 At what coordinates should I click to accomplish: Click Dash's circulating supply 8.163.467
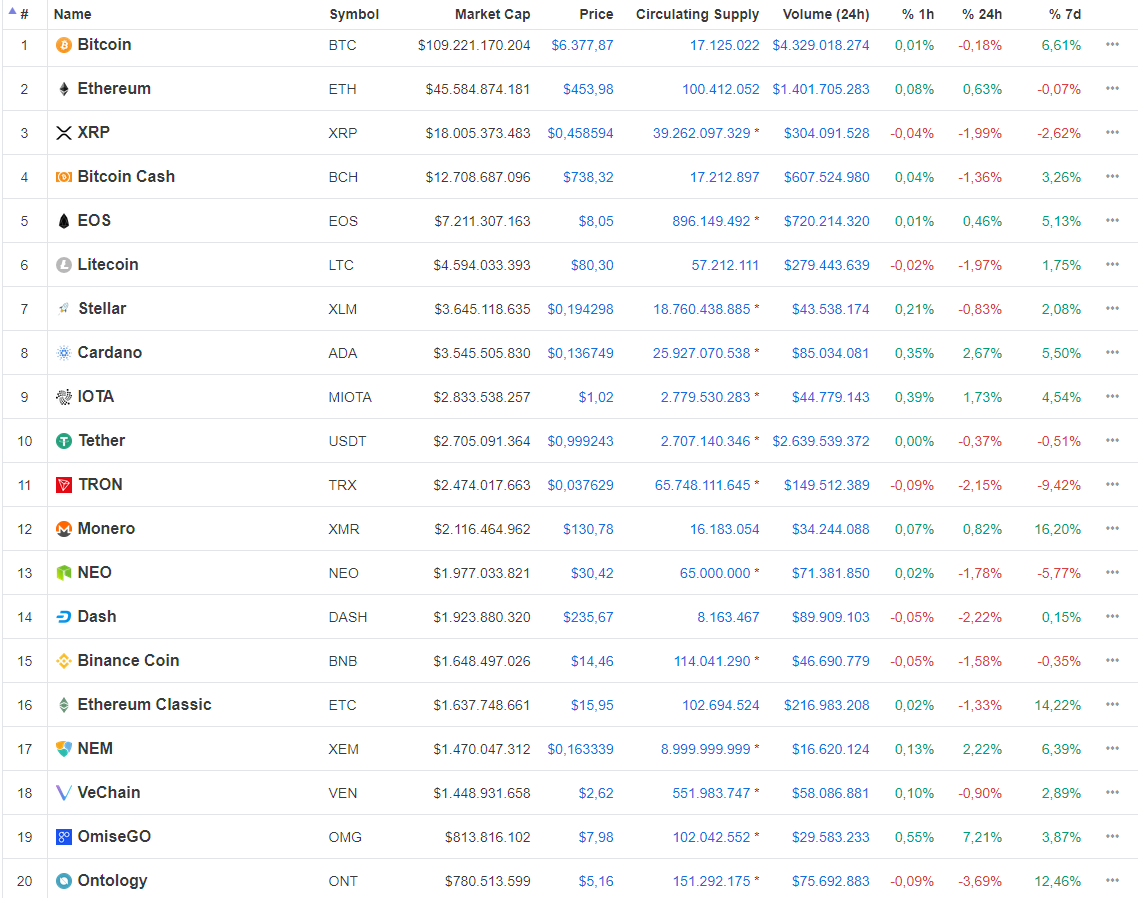(x=728, y=617)
